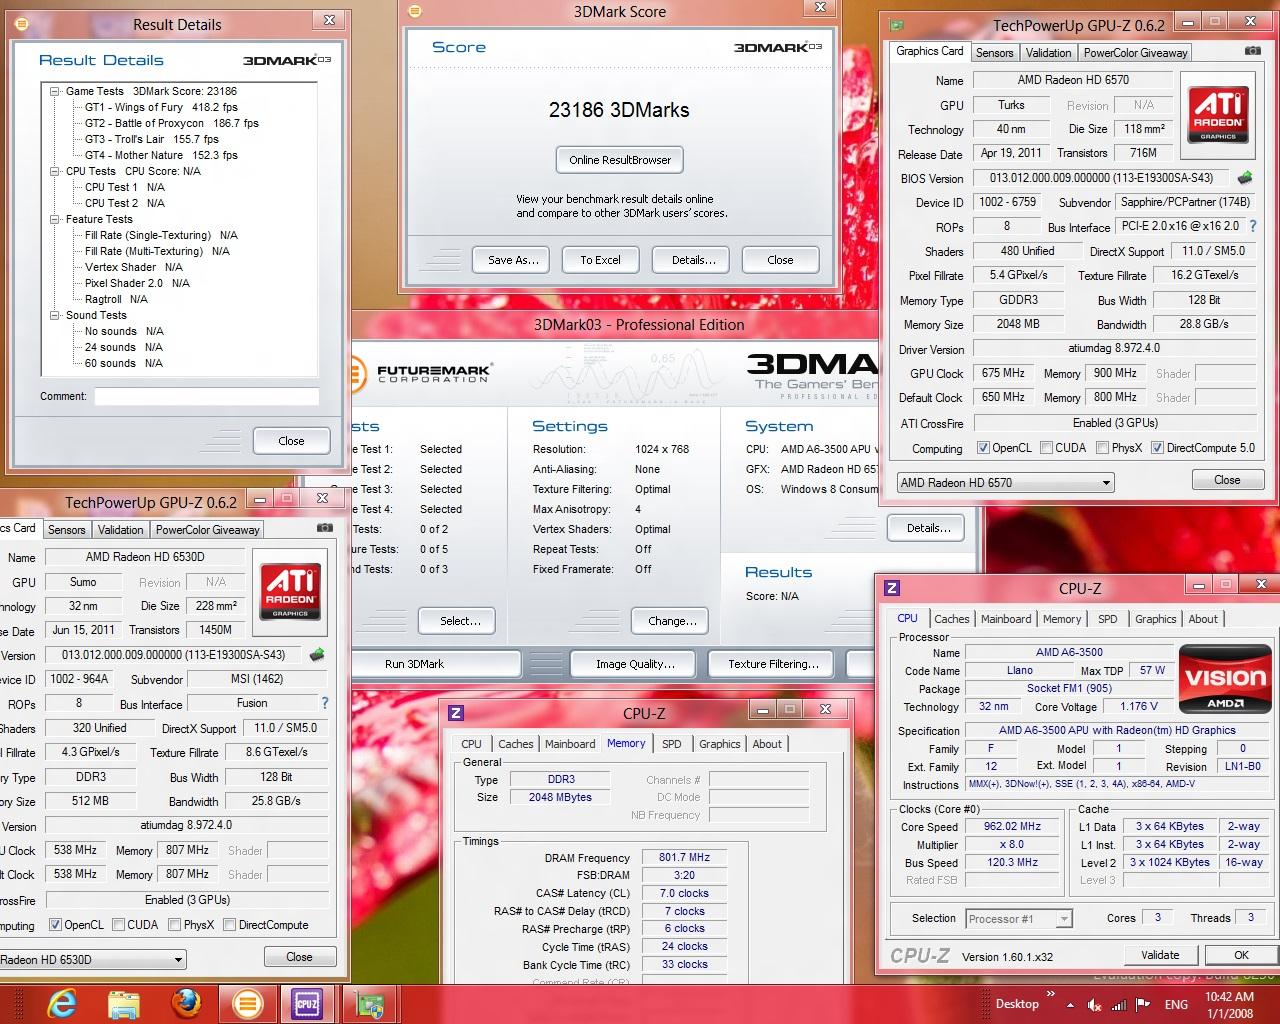Click To Excel button
Screen dimensions: 1280x1024
tap(600, 260)
